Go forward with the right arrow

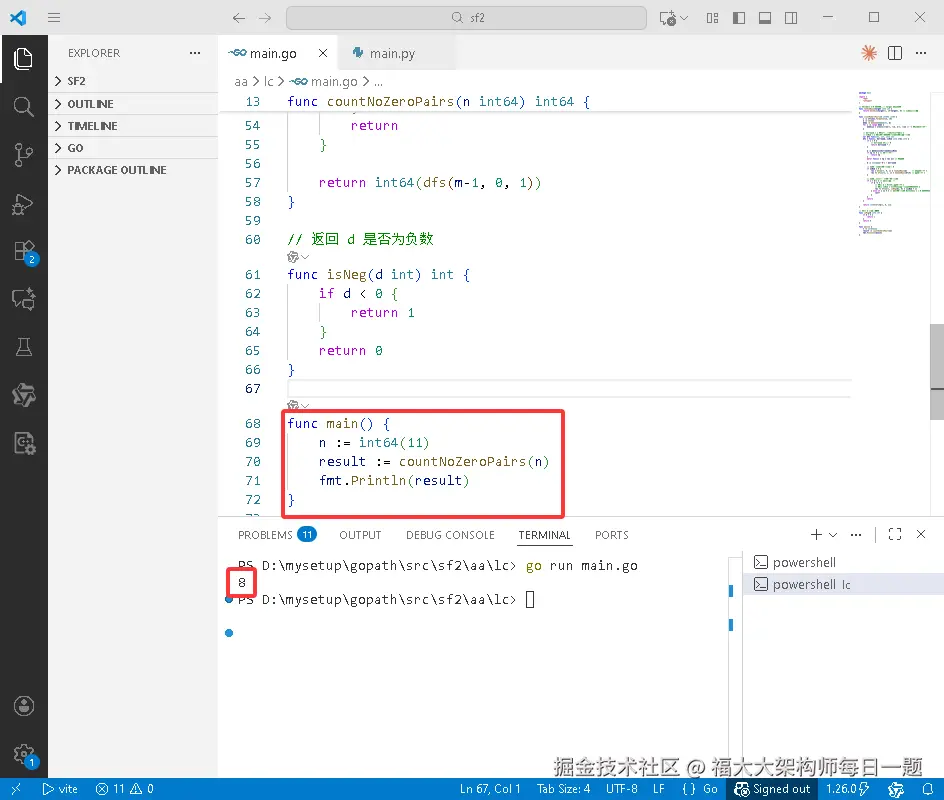(265, 18)
